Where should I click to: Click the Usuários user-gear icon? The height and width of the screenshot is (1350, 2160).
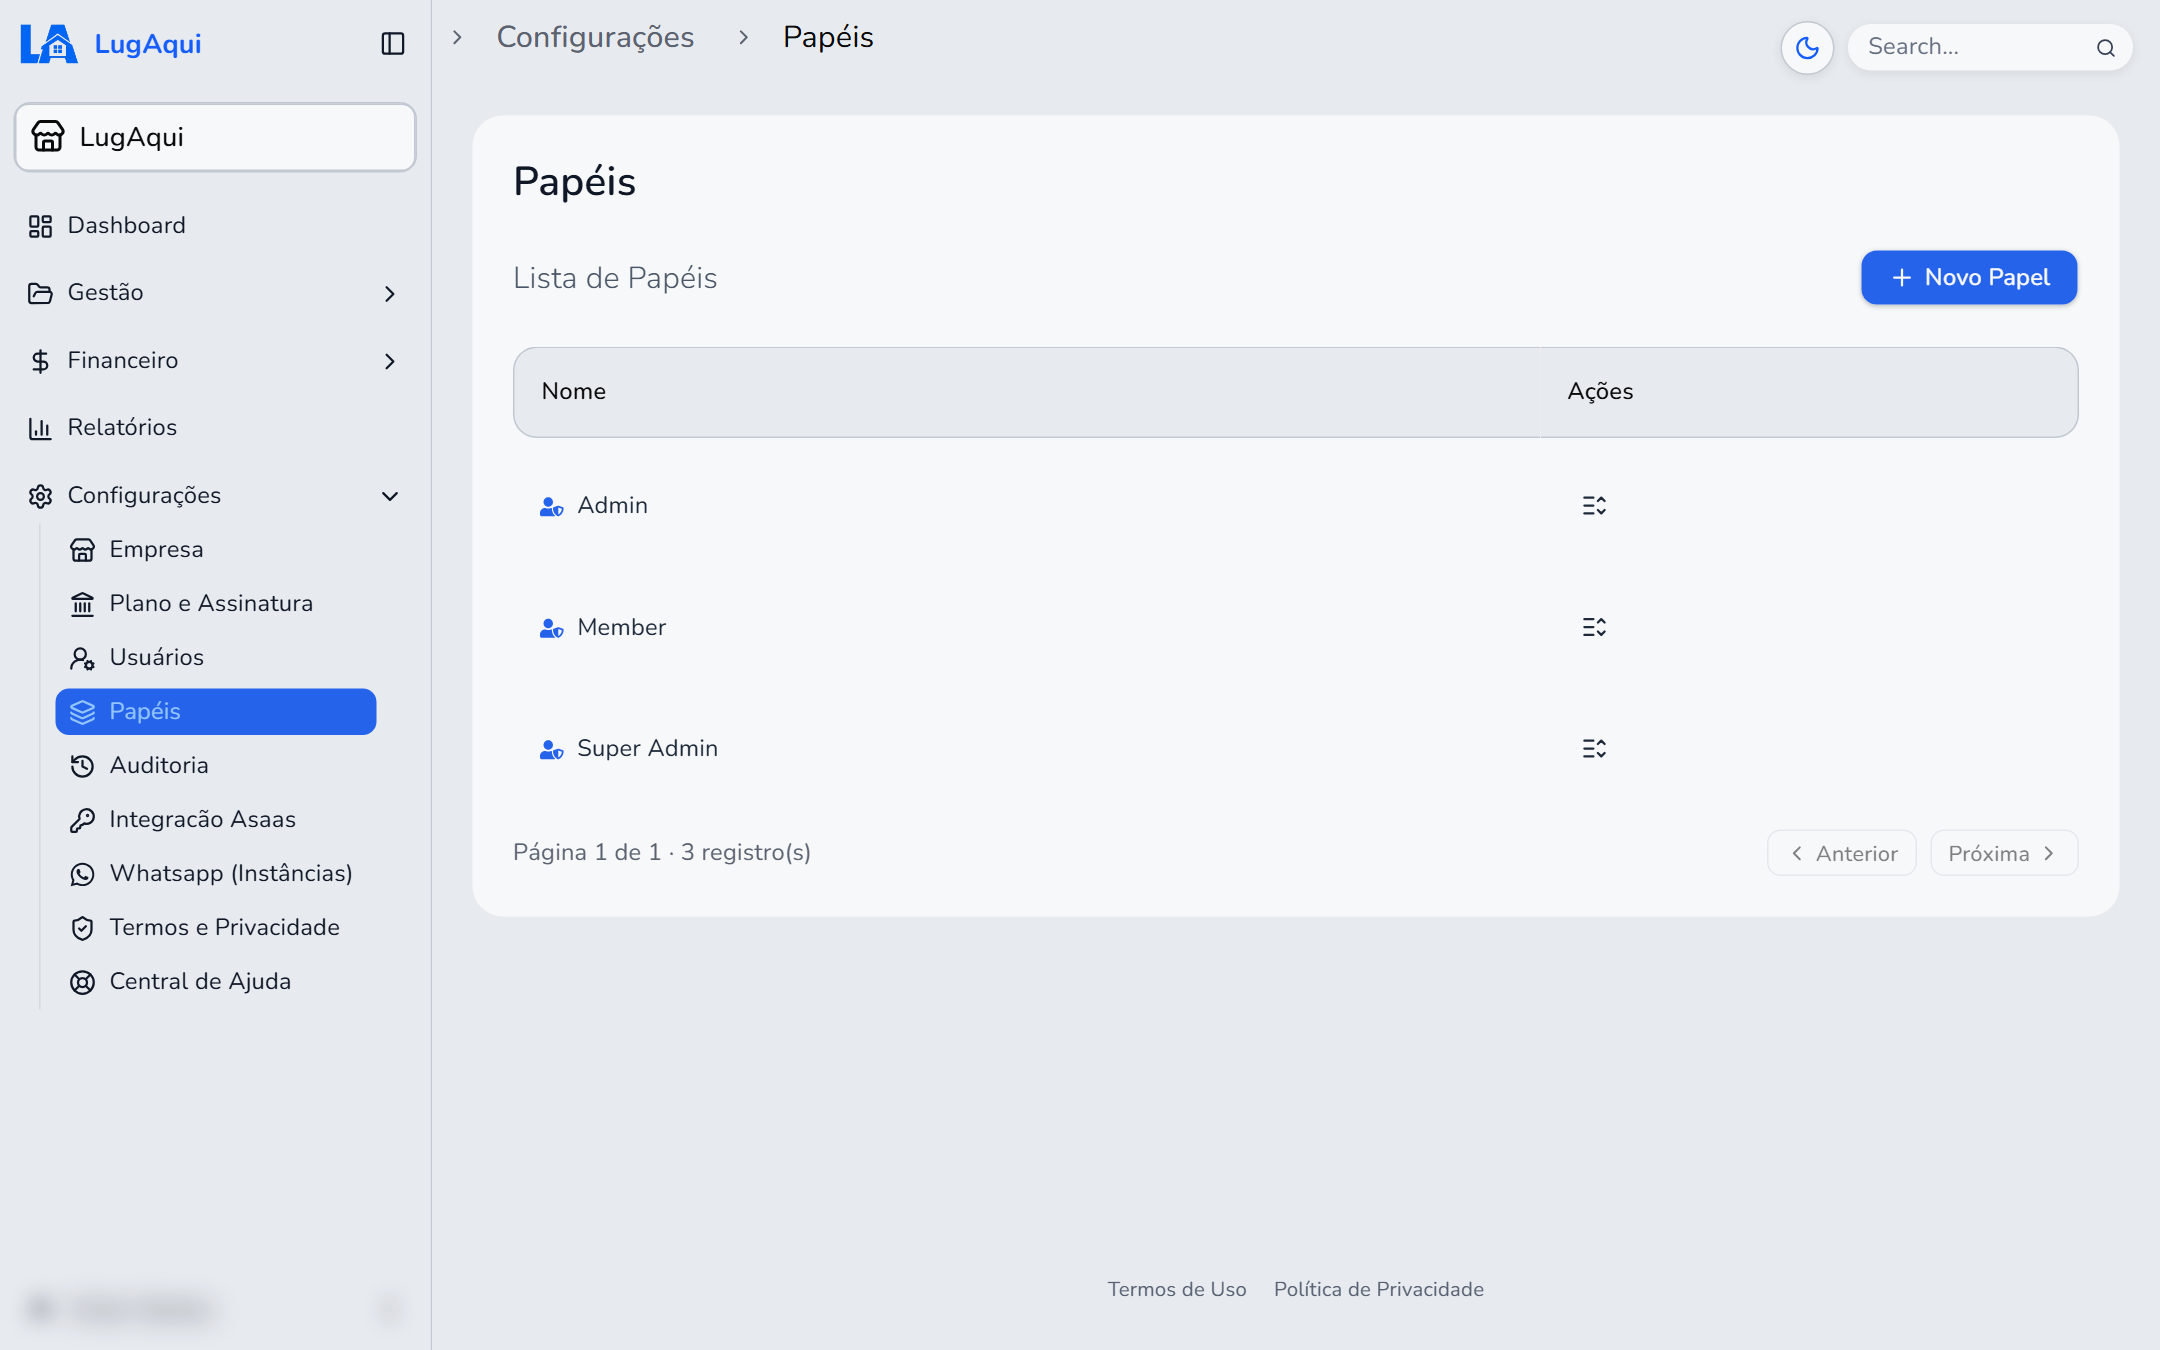[82, 658]
